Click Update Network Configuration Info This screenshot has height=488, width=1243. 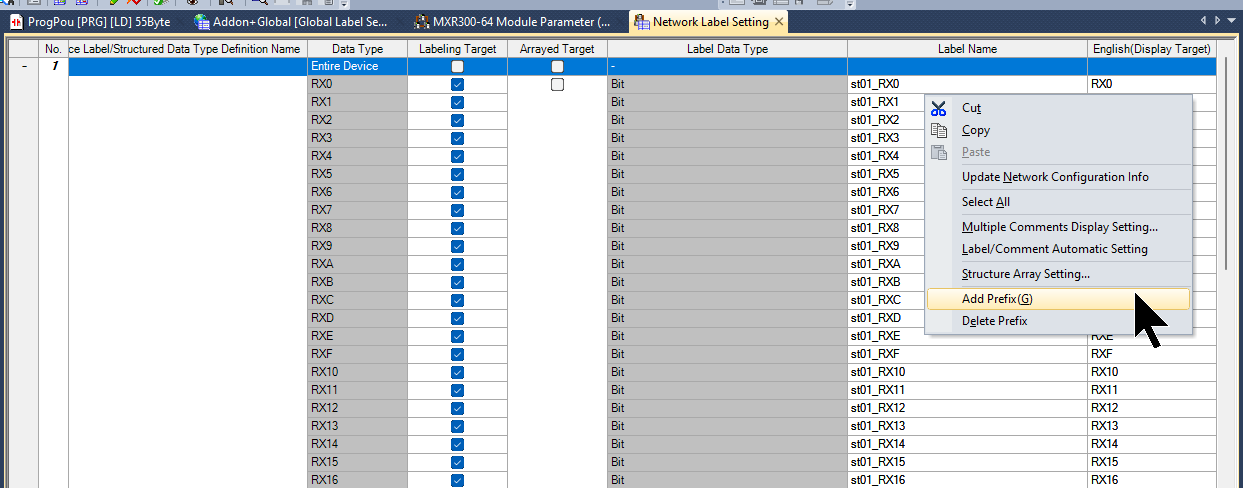click(1055, 177)
